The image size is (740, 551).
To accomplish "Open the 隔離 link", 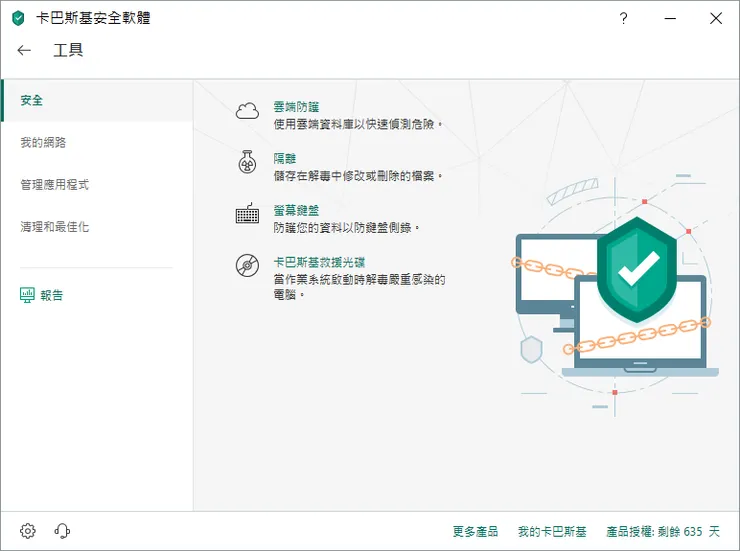I will (285, 159).
